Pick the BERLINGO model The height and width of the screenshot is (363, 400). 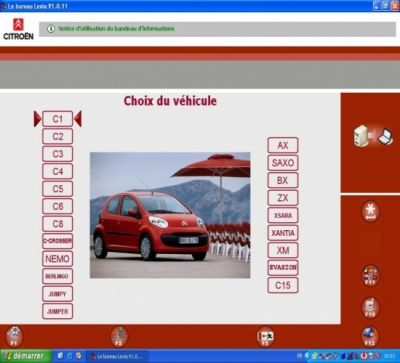pyautogui.click(x=58, y=276)
